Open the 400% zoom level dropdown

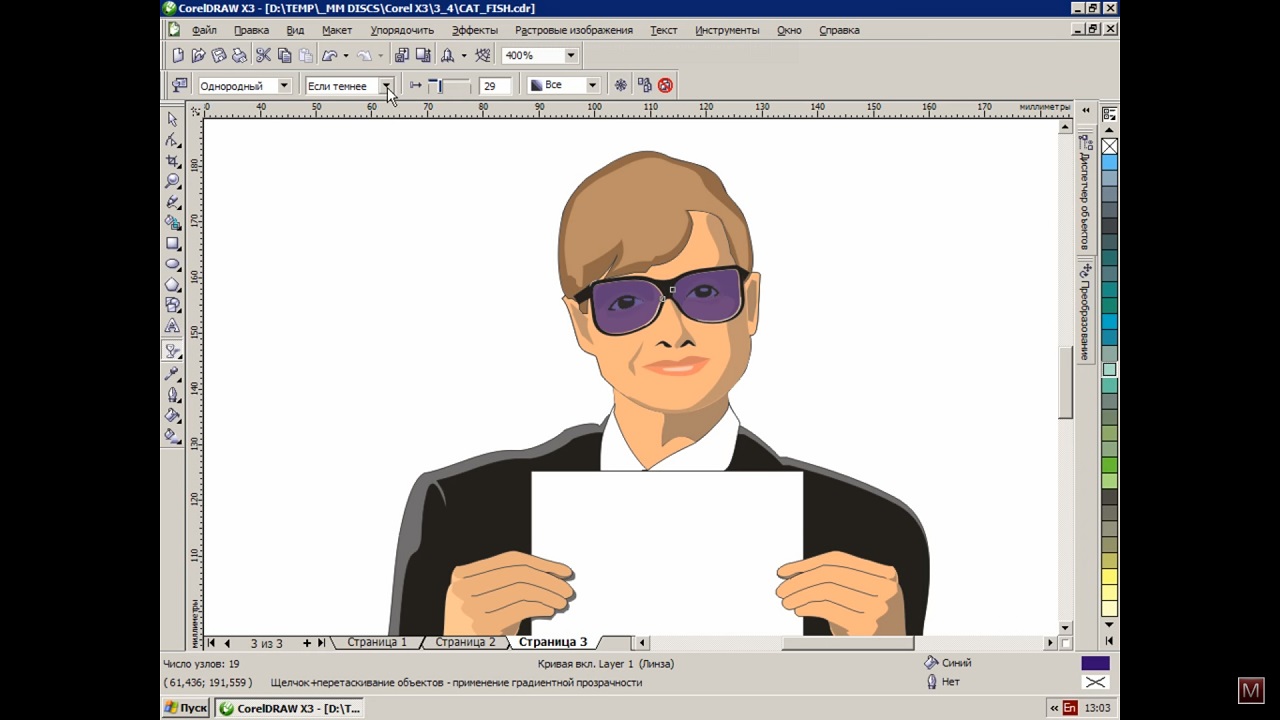tap(571, 56)
